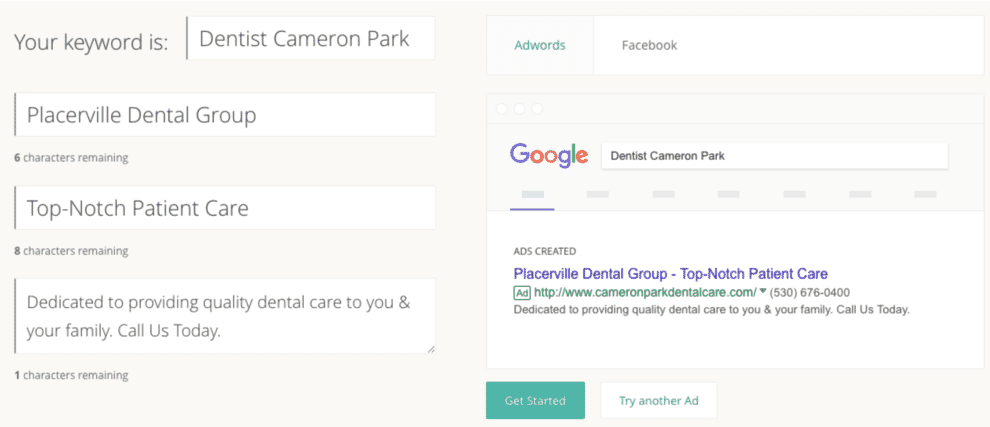The height and width of the screenshot is (427, 990).
Task: Click the third mock browser window dot
Action: tap(537, 109)
